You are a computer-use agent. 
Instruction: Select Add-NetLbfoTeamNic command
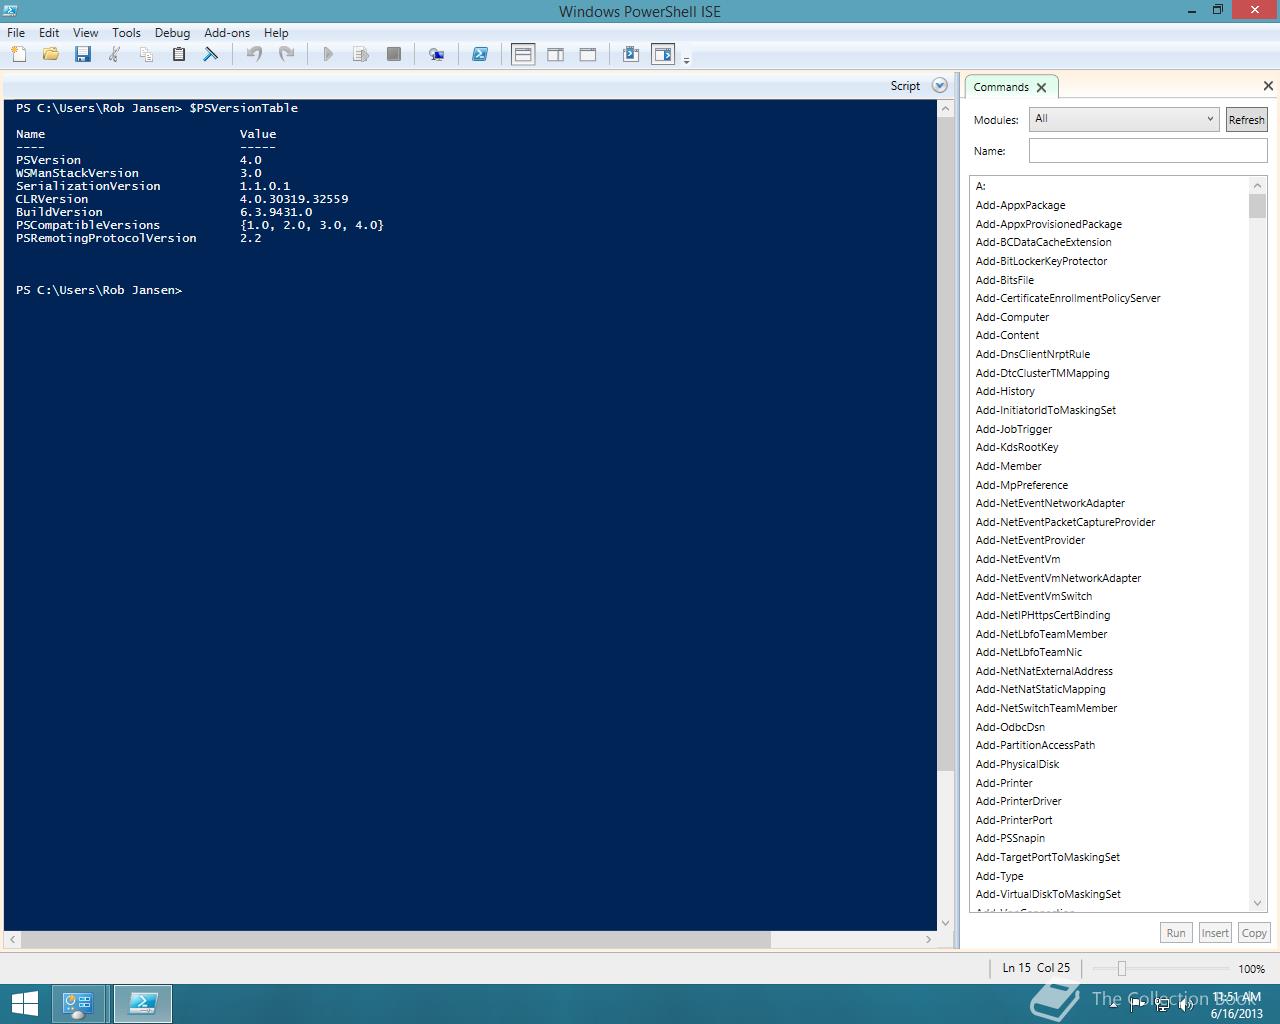point(1028,652)
